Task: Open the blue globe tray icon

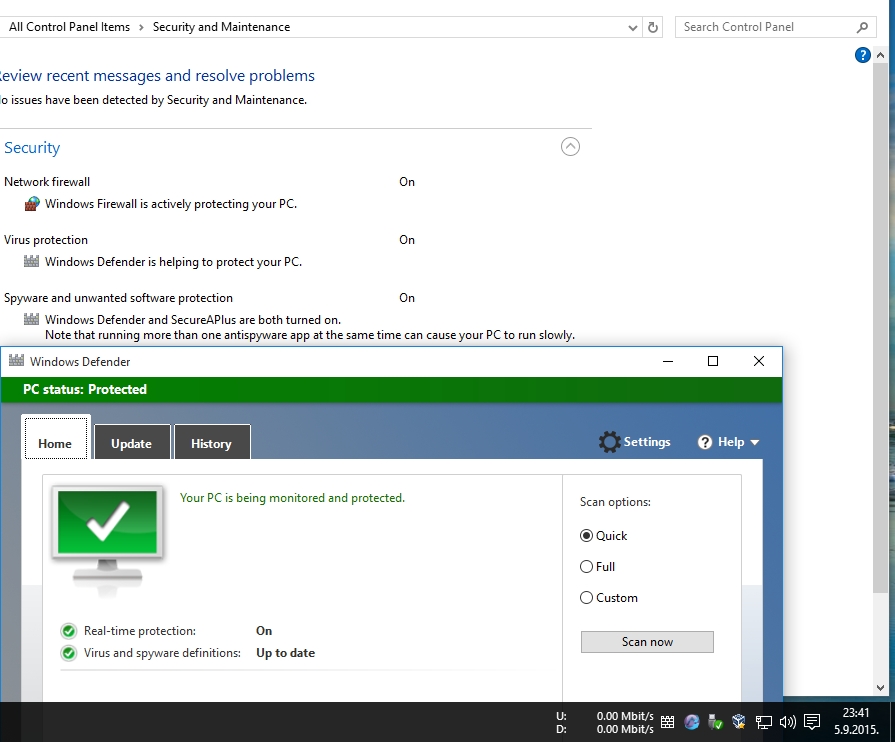Action: 692,722
